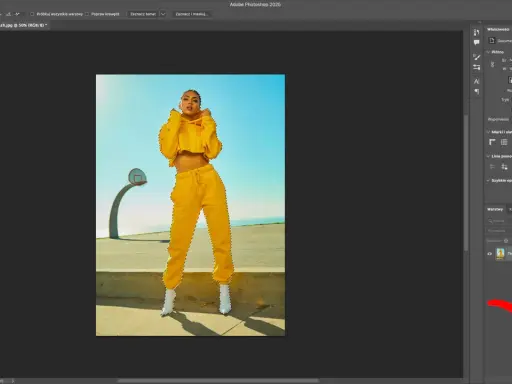The height and width of the screenshot is (384, 512).
Task: Click the layer search filter field
Action: (498, 221)
